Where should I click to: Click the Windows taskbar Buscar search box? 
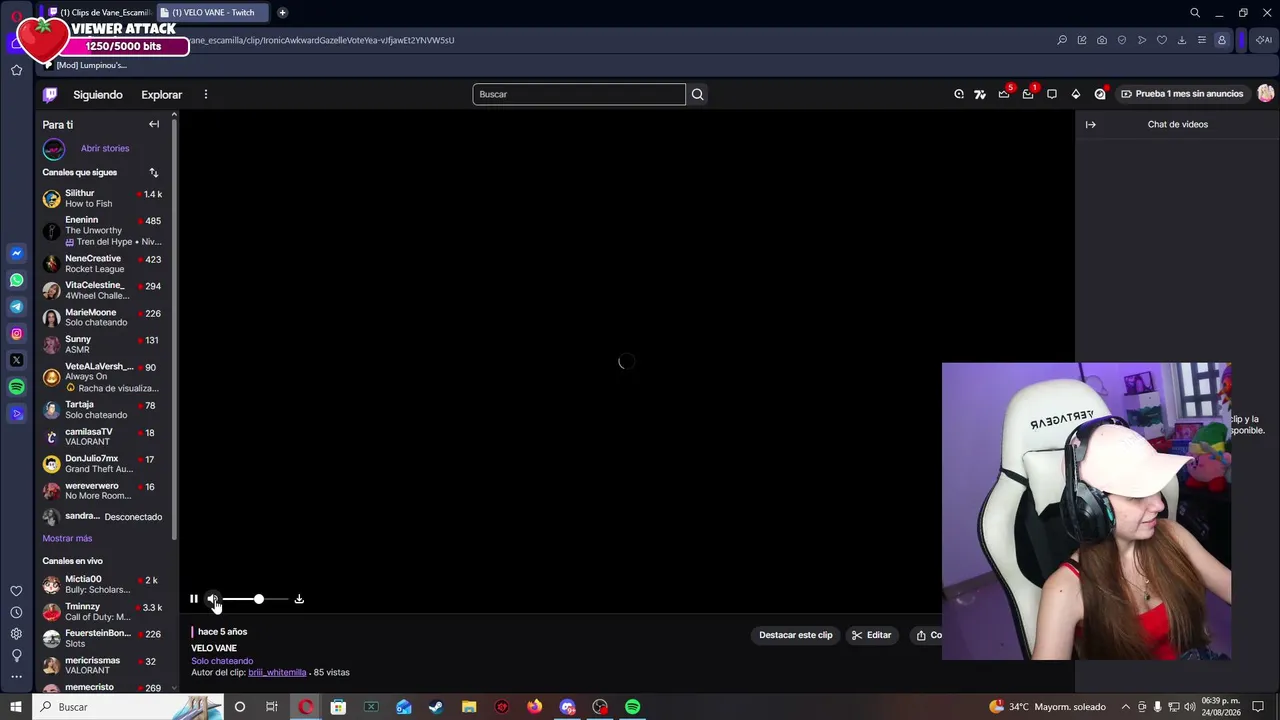[127, 707]
